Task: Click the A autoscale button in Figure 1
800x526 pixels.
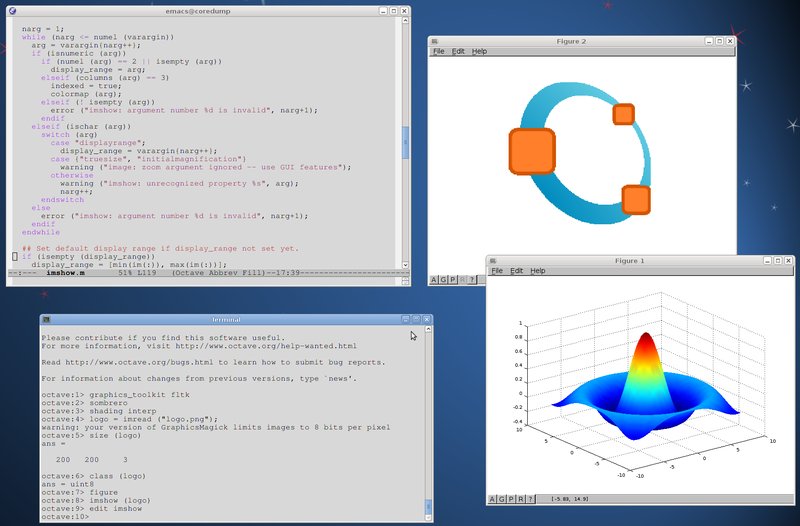Action: pyautogui.click(x=492, y=499)
